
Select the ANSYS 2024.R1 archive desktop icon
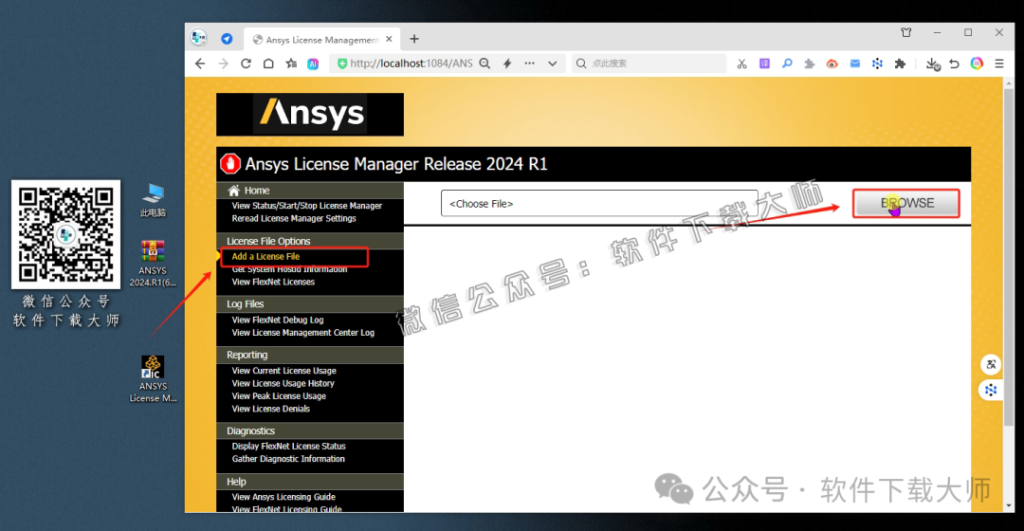click(152, 264)
